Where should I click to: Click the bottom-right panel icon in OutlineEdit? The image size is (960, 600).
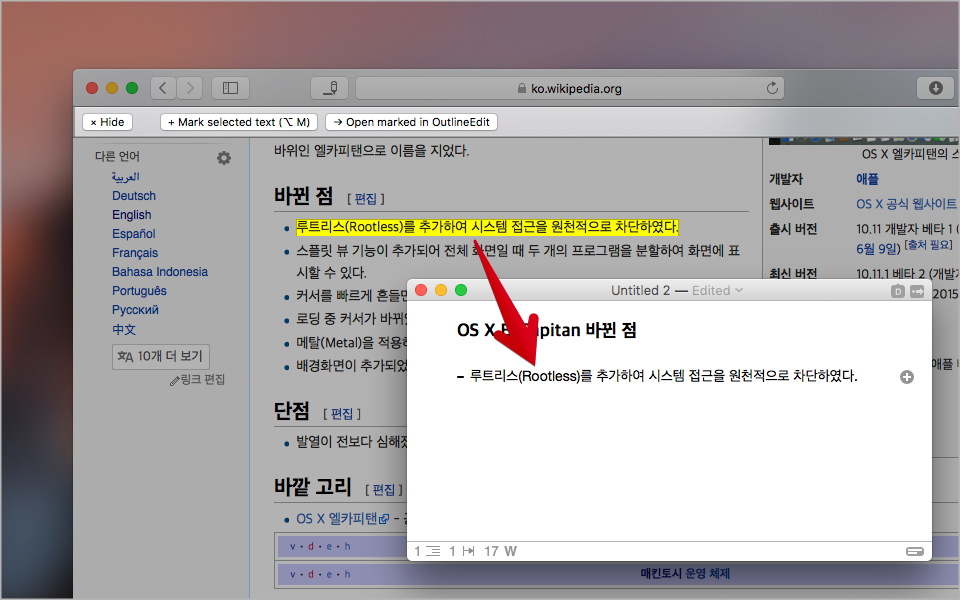(x=915, y=552)
